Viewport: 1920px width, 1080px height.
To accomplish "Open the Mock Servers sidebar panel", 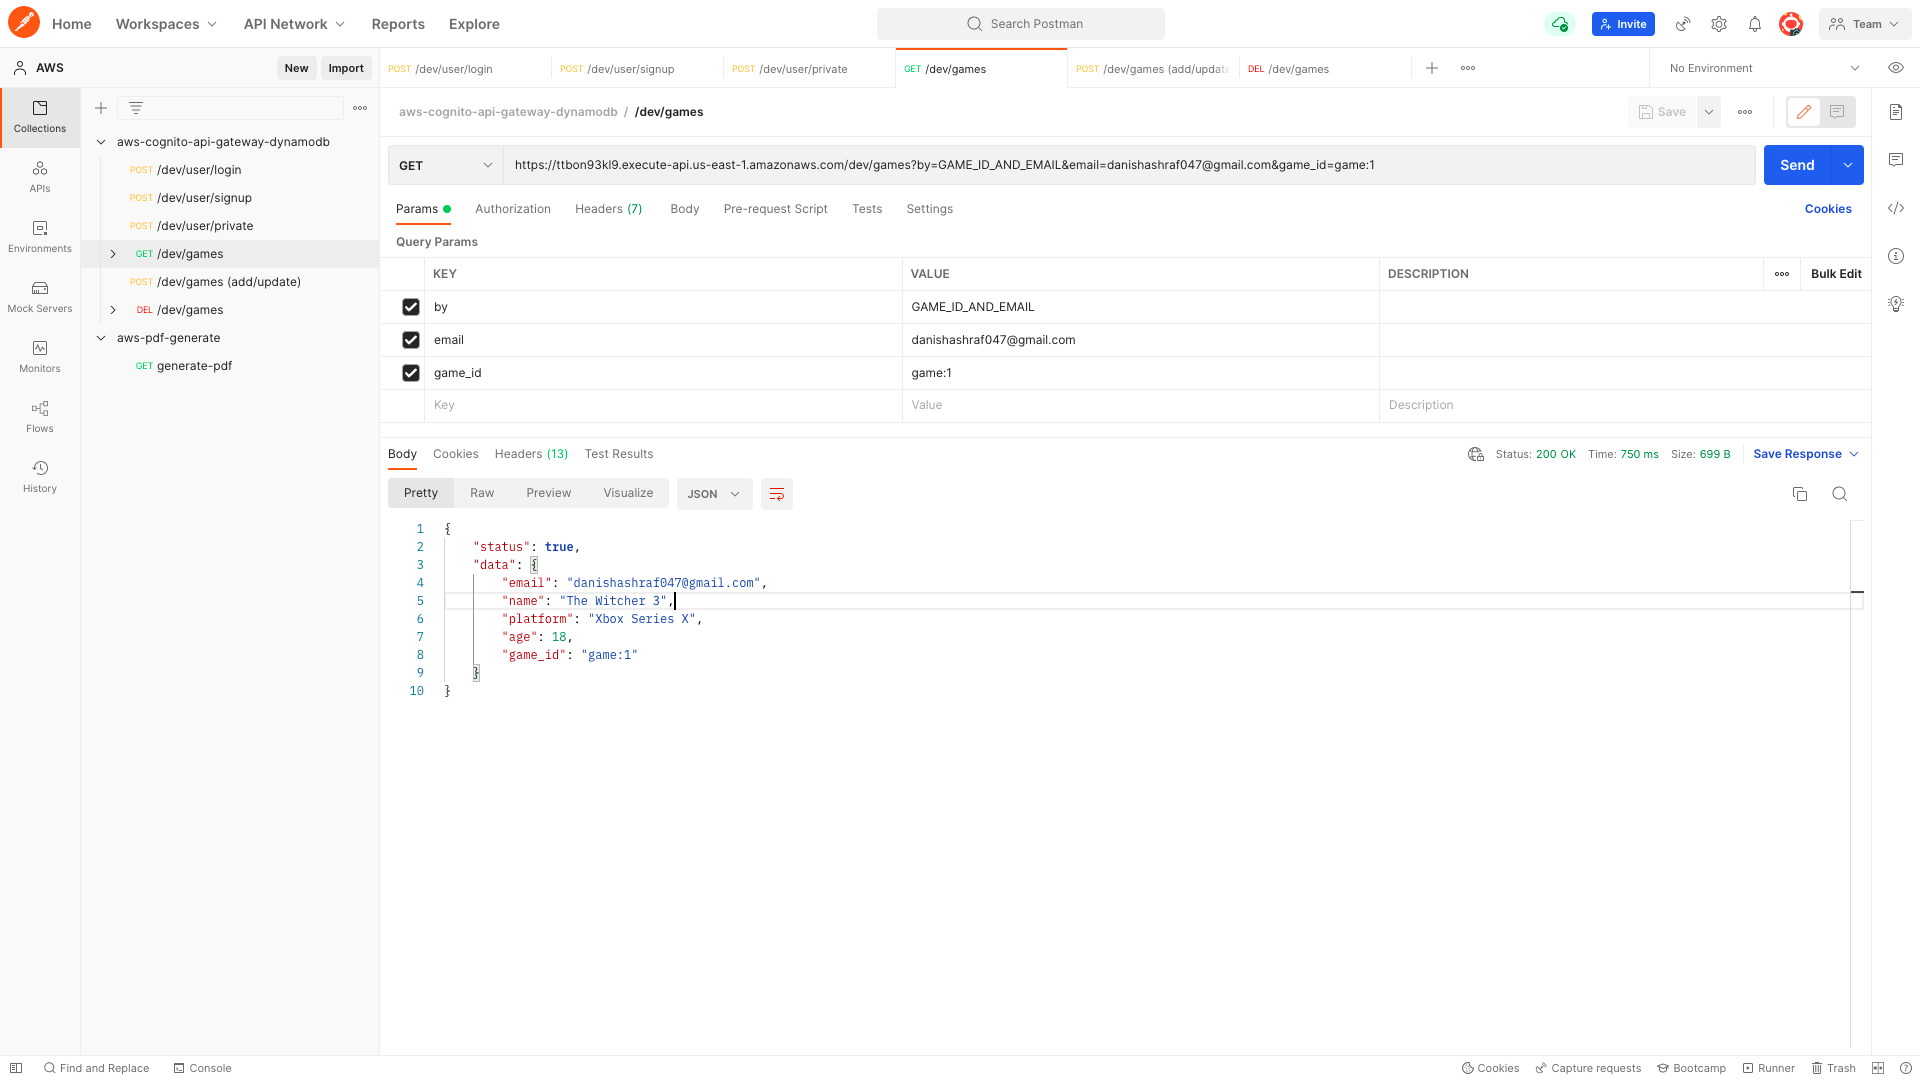I will click(x=40, y=296).
